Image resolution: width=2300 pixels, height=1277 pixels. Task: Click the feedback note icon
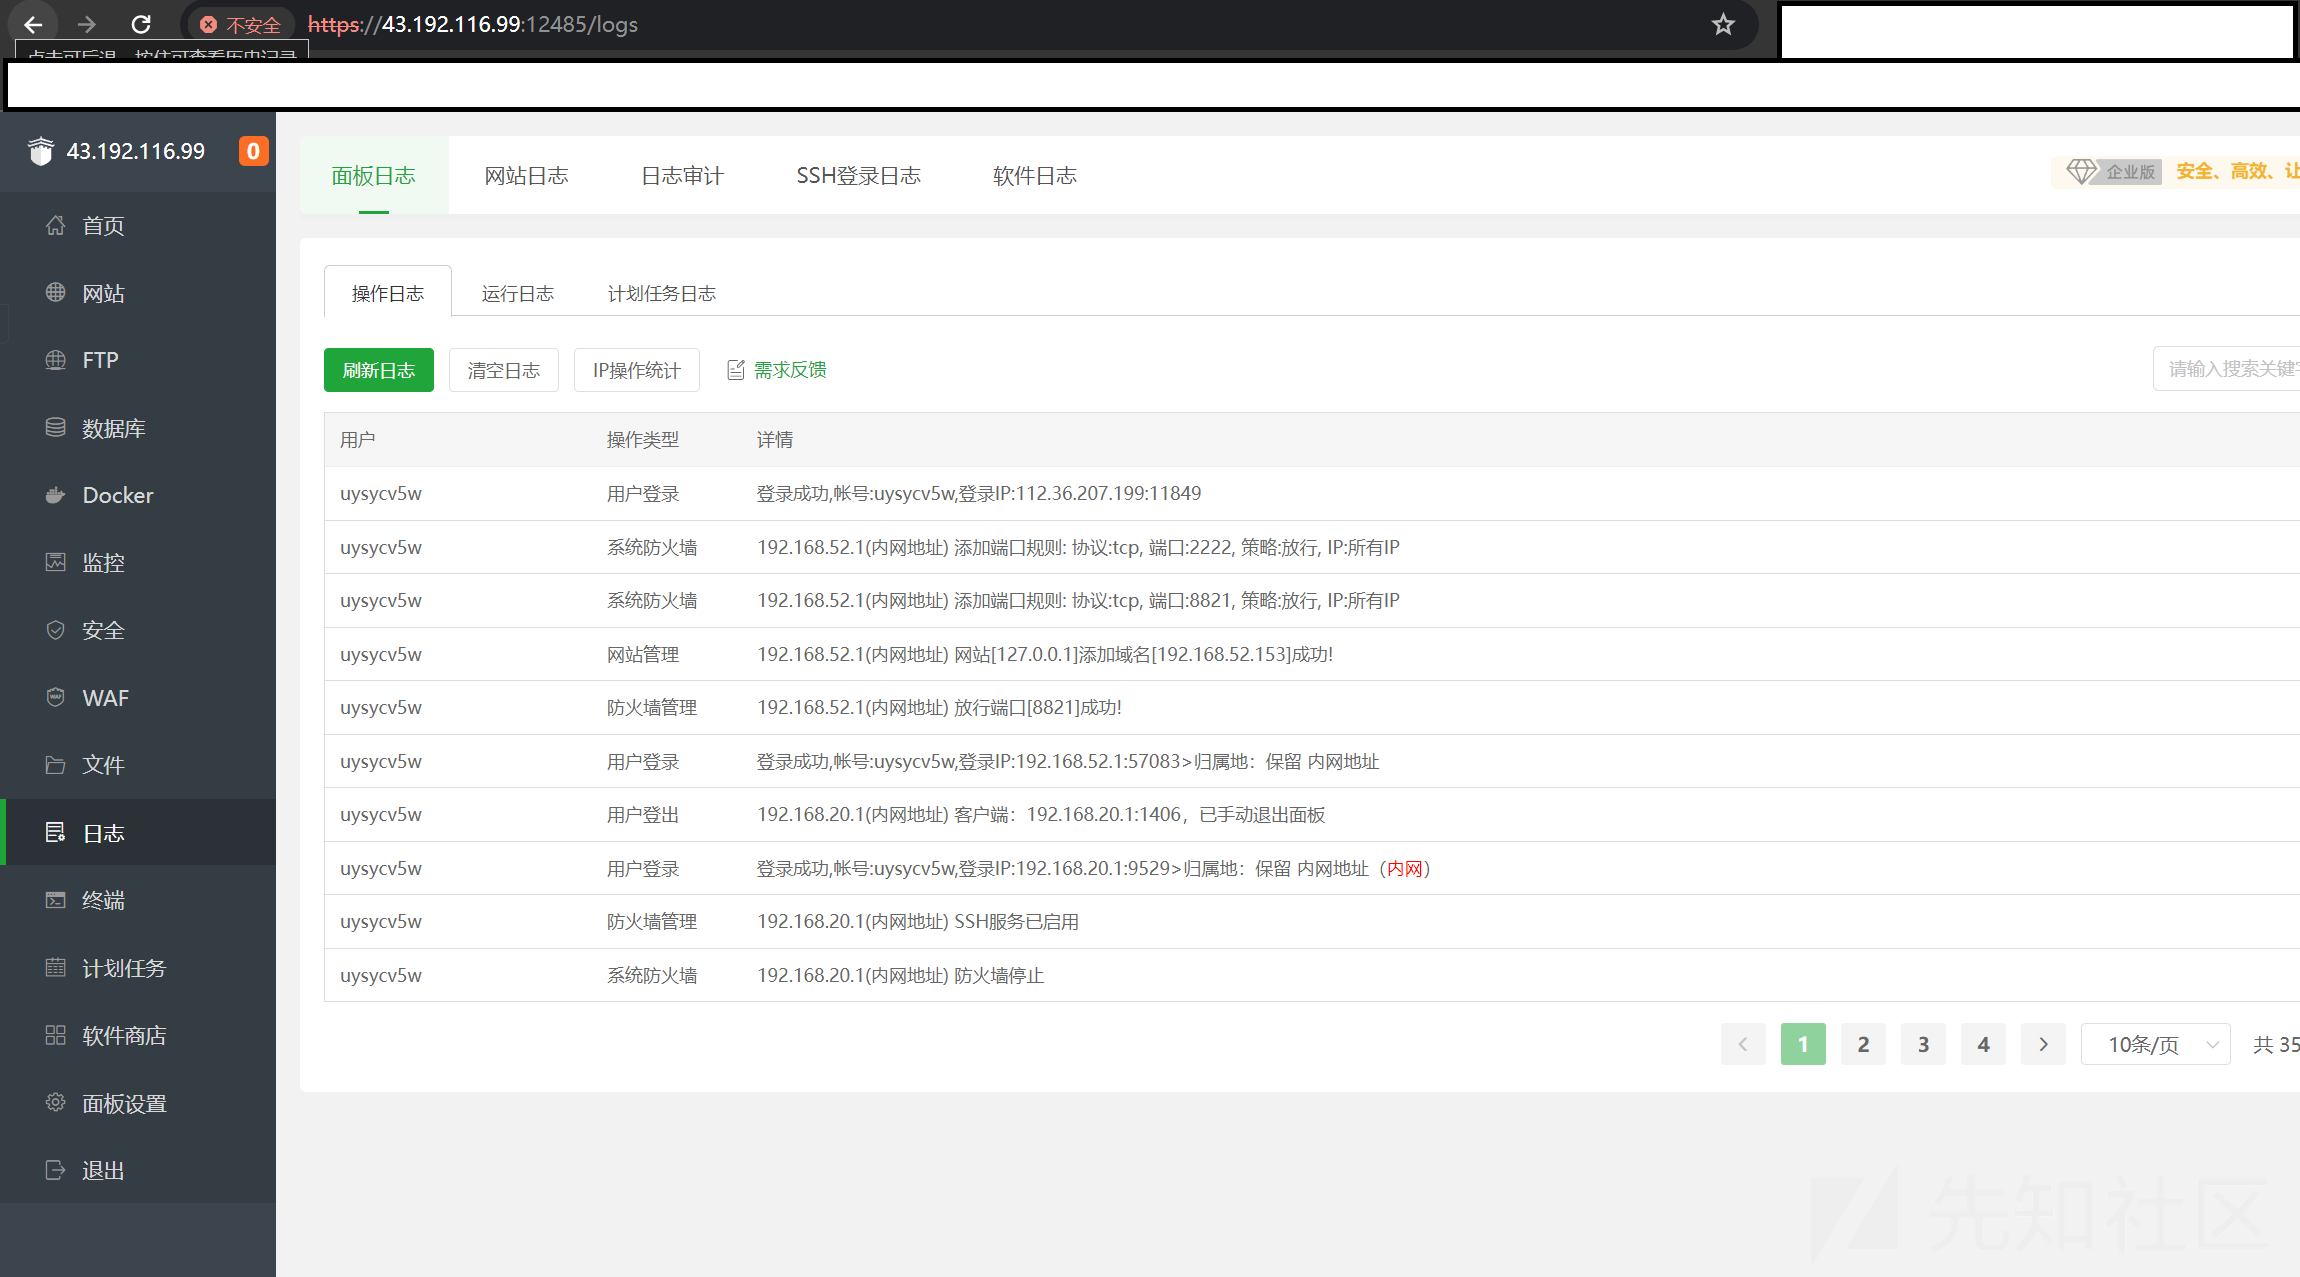click(736, 370)
